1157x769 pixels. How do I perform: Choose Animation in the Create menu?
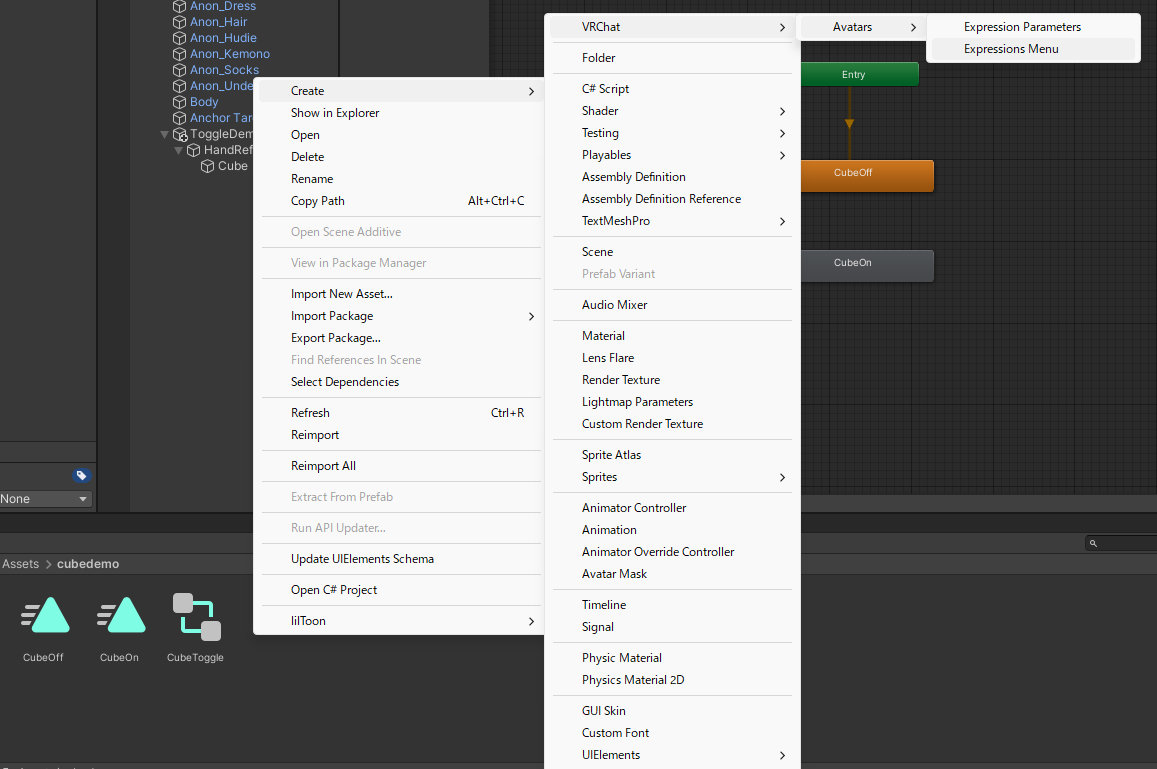(672, 530)
